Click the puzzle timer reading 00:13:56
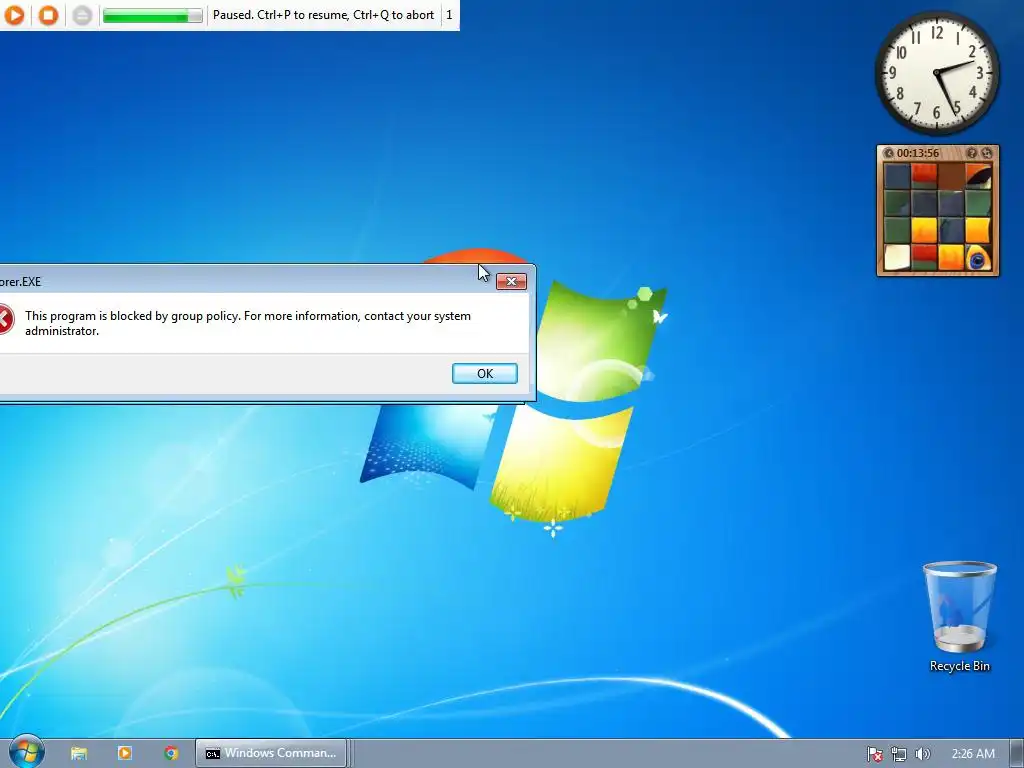The width and height of the screenshot is (1024, 768). tap(918, 153)
